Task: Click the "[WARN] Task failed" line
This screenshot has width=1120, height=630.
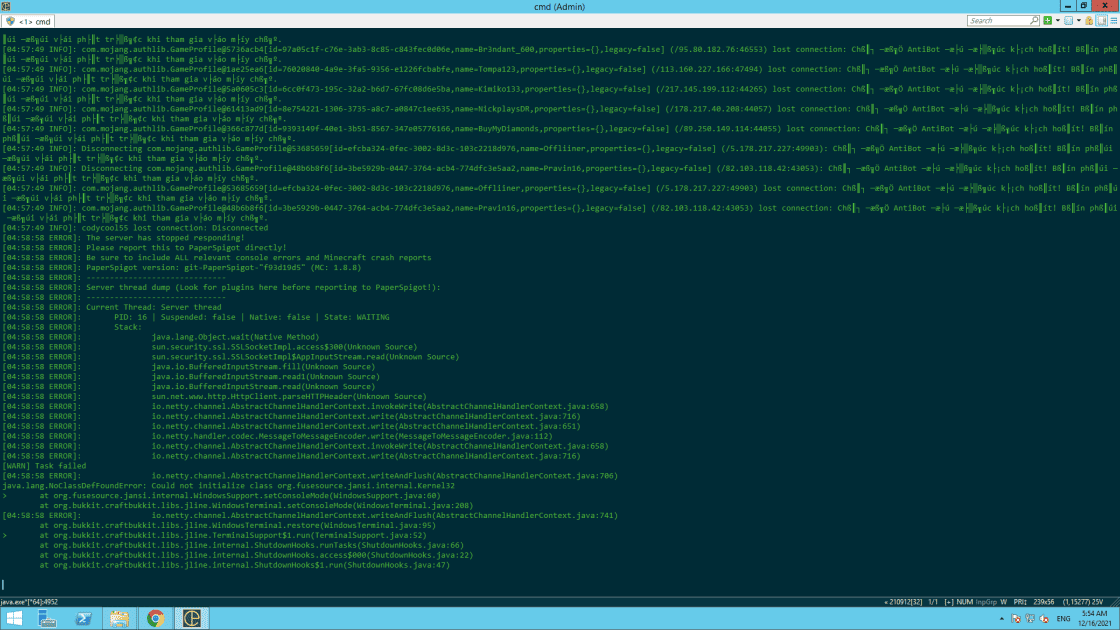Action: [44, 466]
